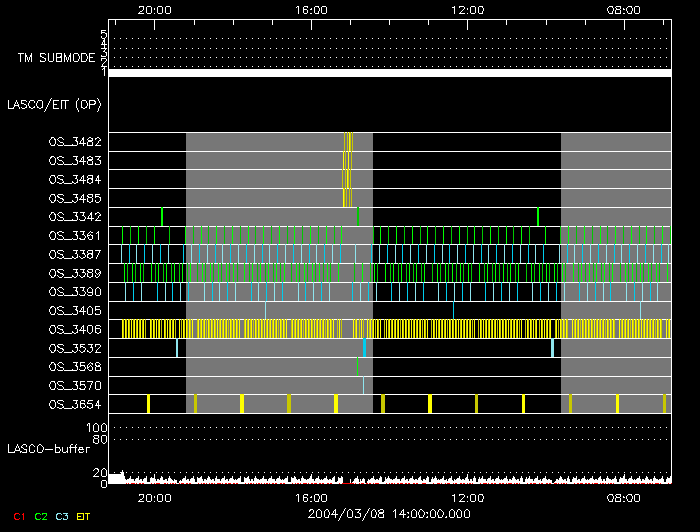The height and width of the screenshot is (532, 700).
Task: Click the red C1 legend entry
Action: coord(17,516)
